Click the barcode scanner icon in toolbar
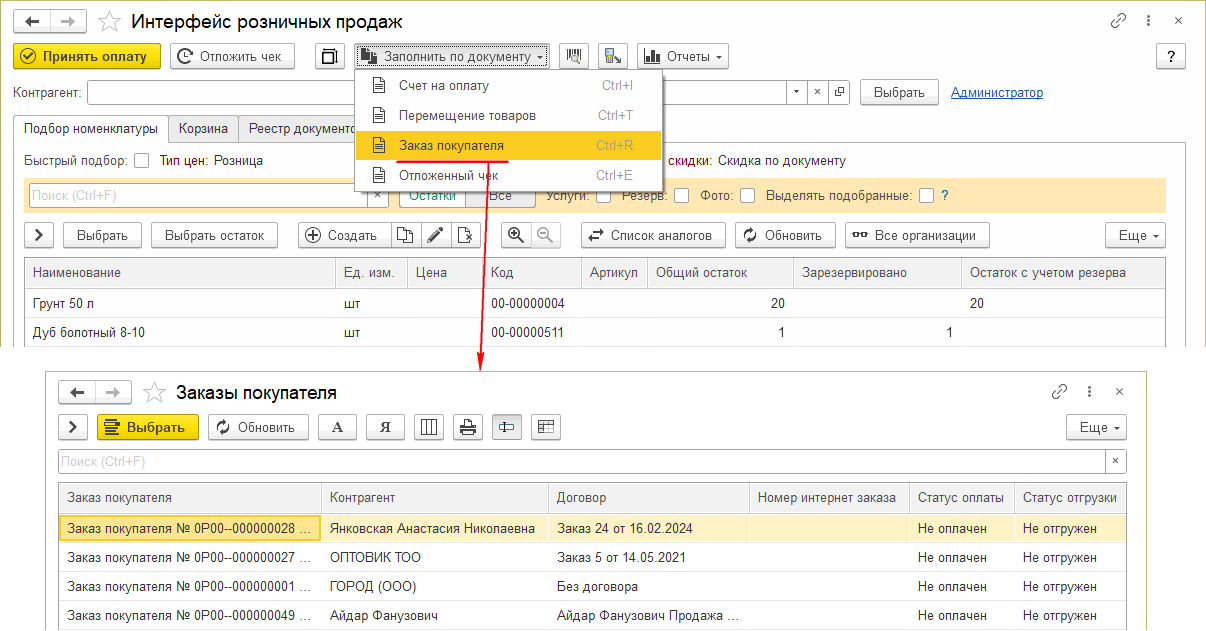Screen dimensions: 1206x631 click(x=574, y=57)
